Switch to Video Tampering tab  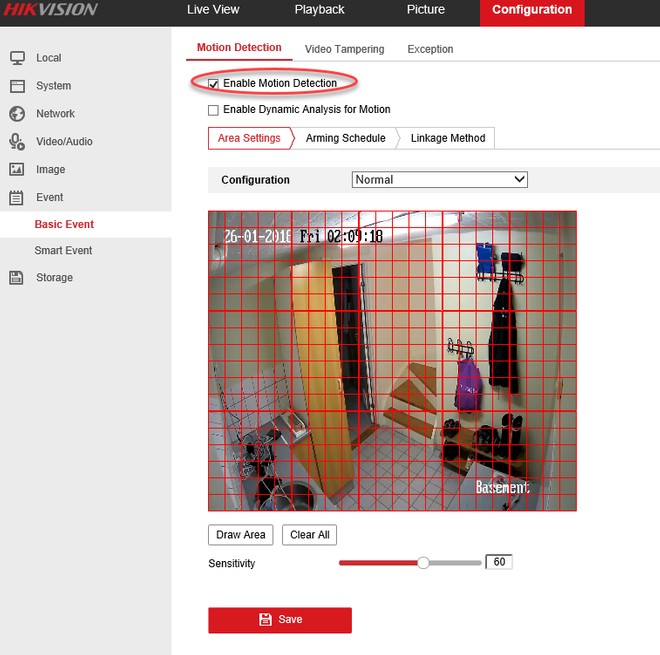(345, 49)
